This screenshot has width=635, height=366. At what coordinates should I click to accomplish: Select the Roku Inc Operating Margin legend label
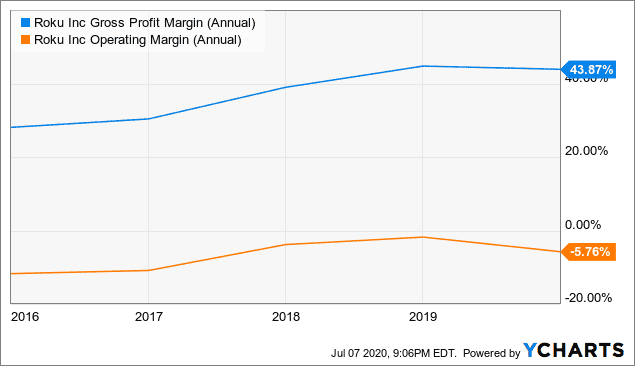(x=138, y=40)
